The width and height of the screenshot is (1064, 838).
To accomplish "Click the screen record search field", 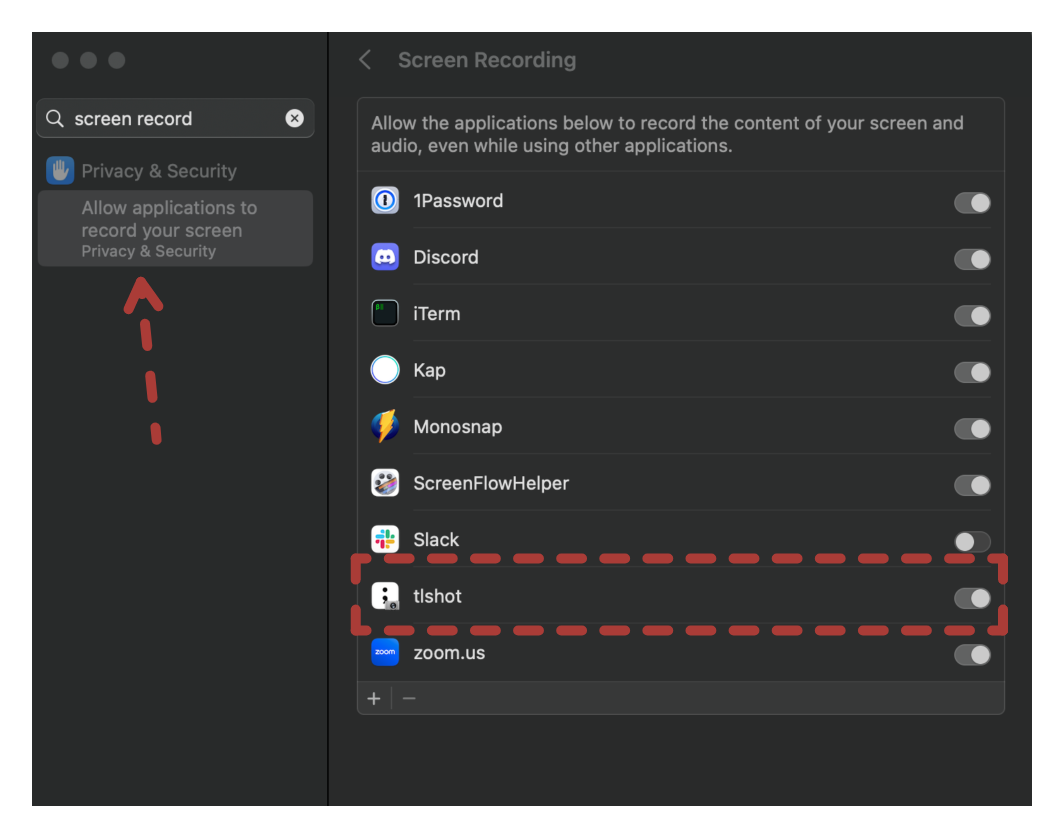I will coord(175,119).
